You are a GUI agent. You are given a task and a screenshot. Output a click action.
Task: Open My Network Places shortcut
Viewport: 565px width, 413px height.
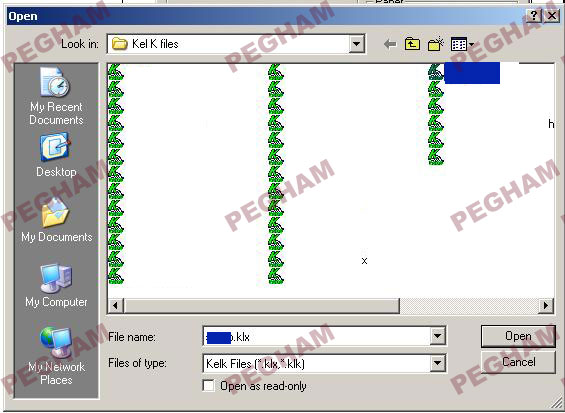[x=56, y=356]
